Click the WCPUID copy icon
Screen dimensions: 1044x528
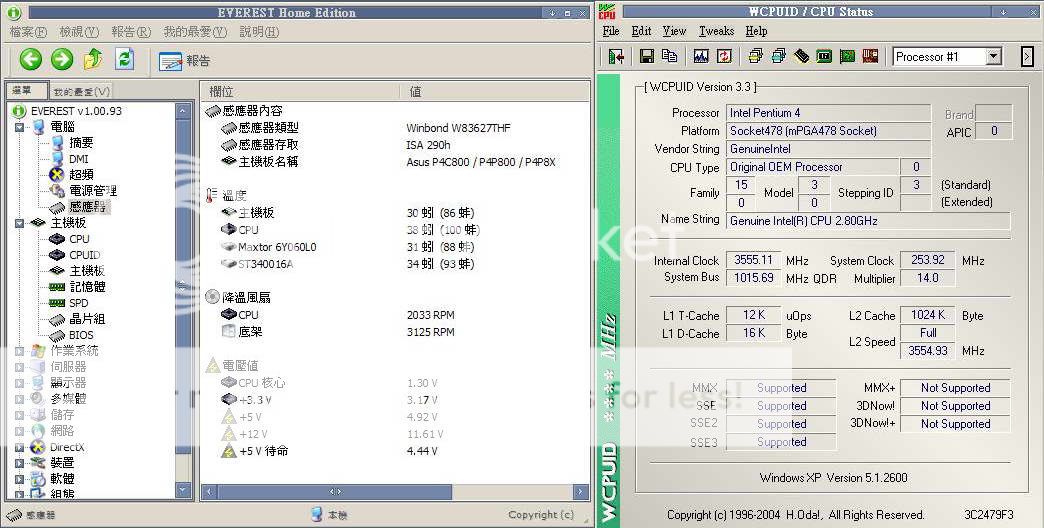click(x=669, y=56)
